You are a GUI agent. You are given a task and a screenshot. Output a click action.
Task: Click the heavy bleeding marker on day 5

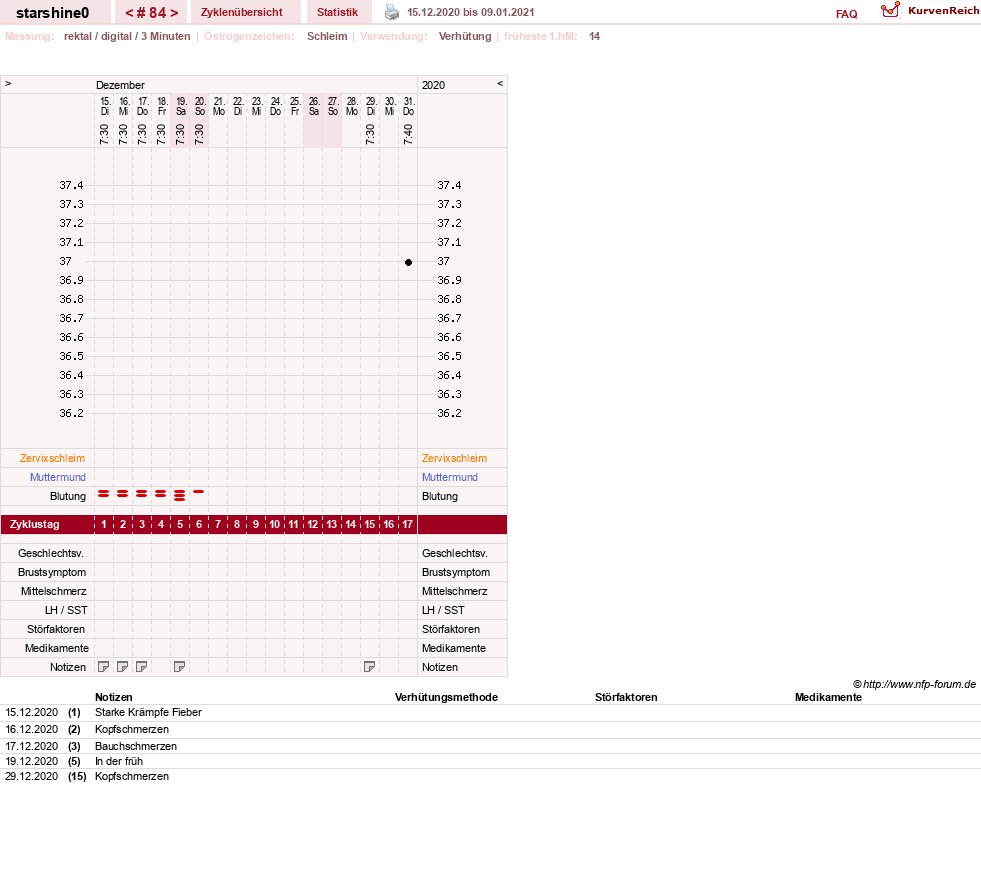point(180,496)
